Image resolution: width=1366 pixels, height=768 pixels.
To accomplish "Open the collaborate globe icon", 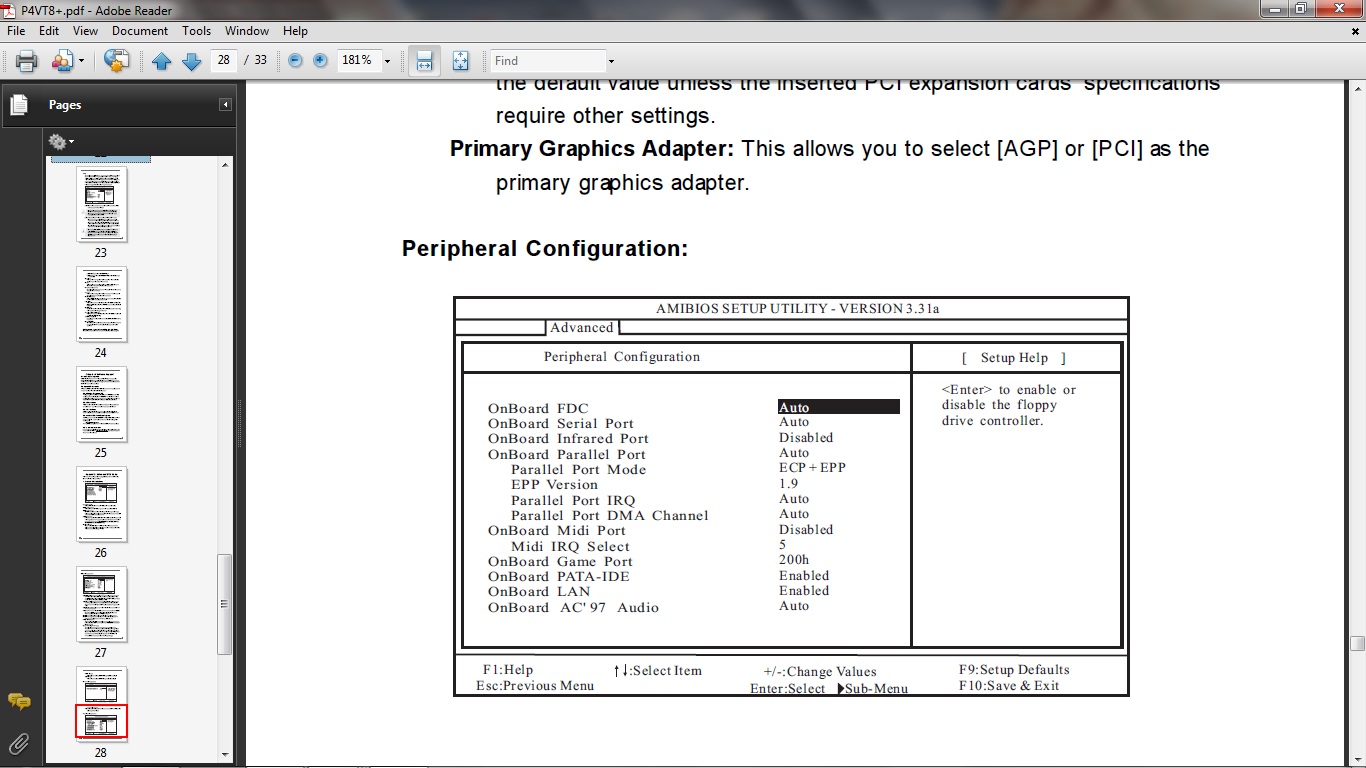I will pos(116,61).
